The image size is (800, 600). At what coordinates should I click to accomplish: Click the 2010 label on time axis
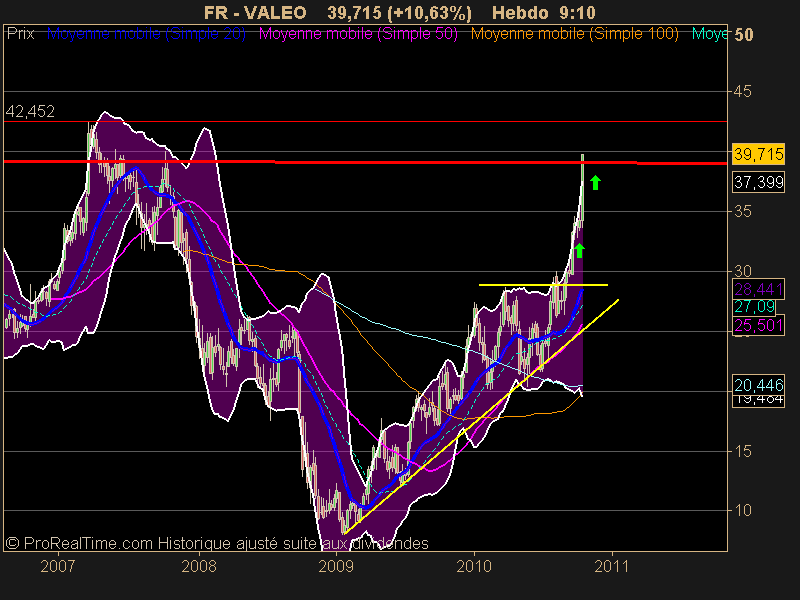pos(474,566)
